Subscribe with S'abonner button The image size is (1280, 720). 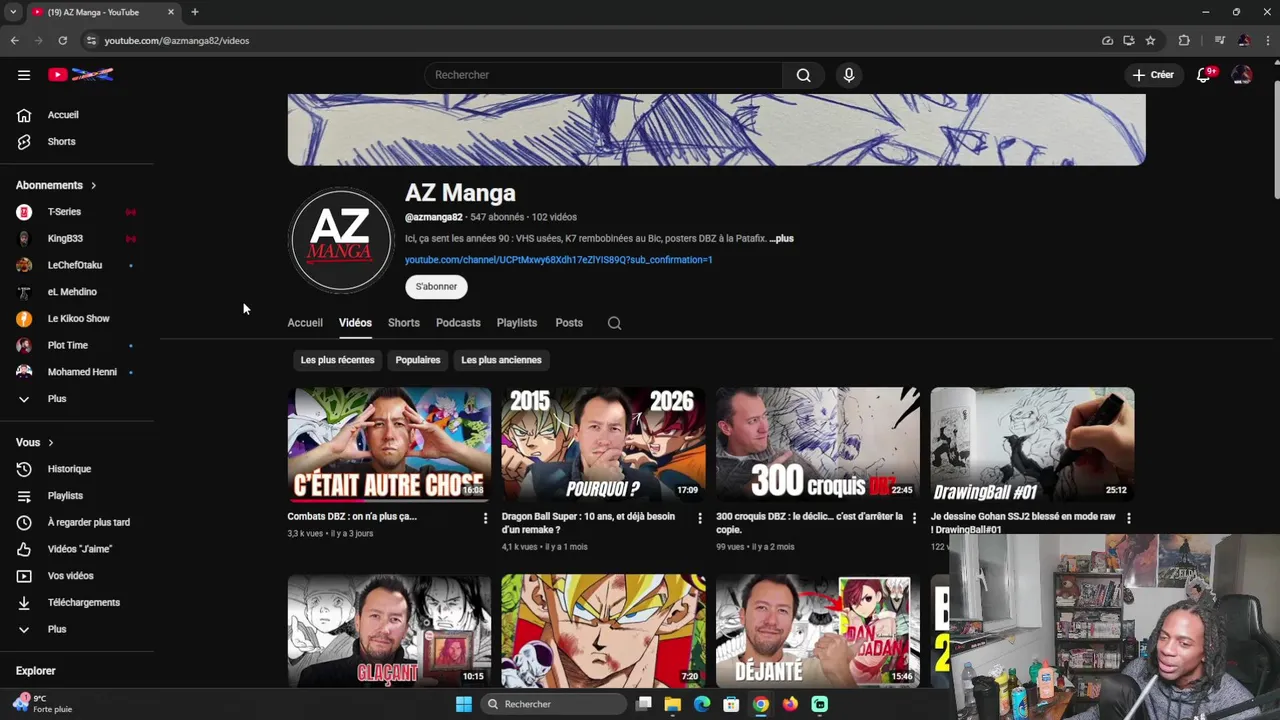(x=436, y=287)
